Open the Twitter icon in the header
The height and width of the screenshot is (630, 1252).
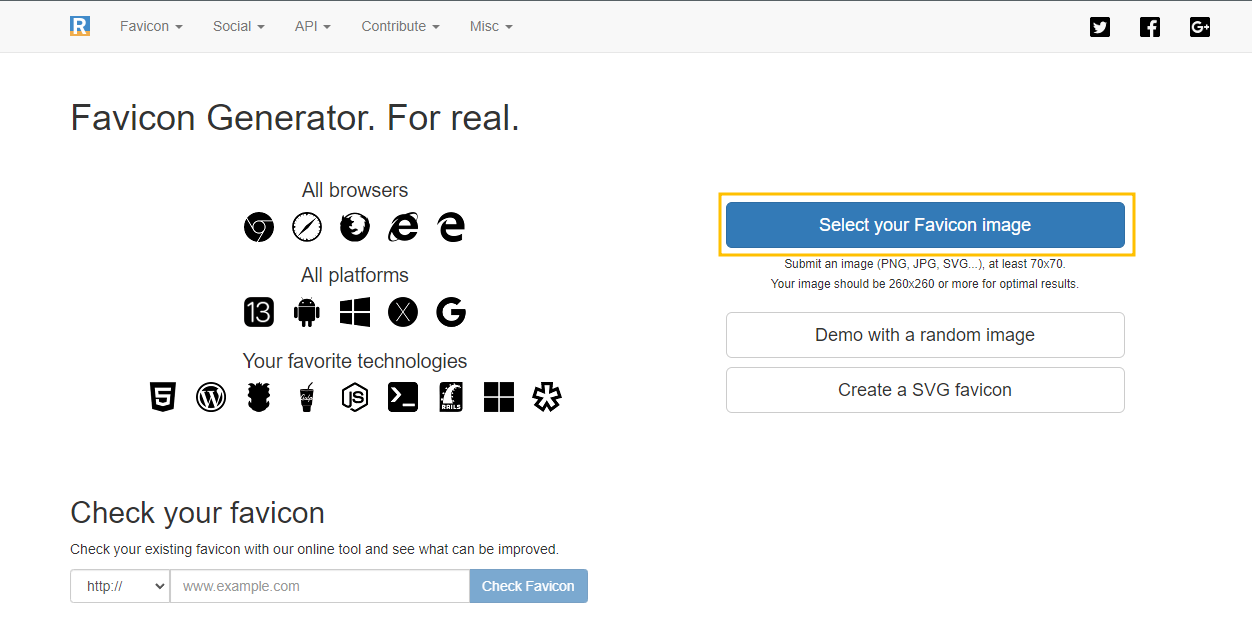[1100, 27]
